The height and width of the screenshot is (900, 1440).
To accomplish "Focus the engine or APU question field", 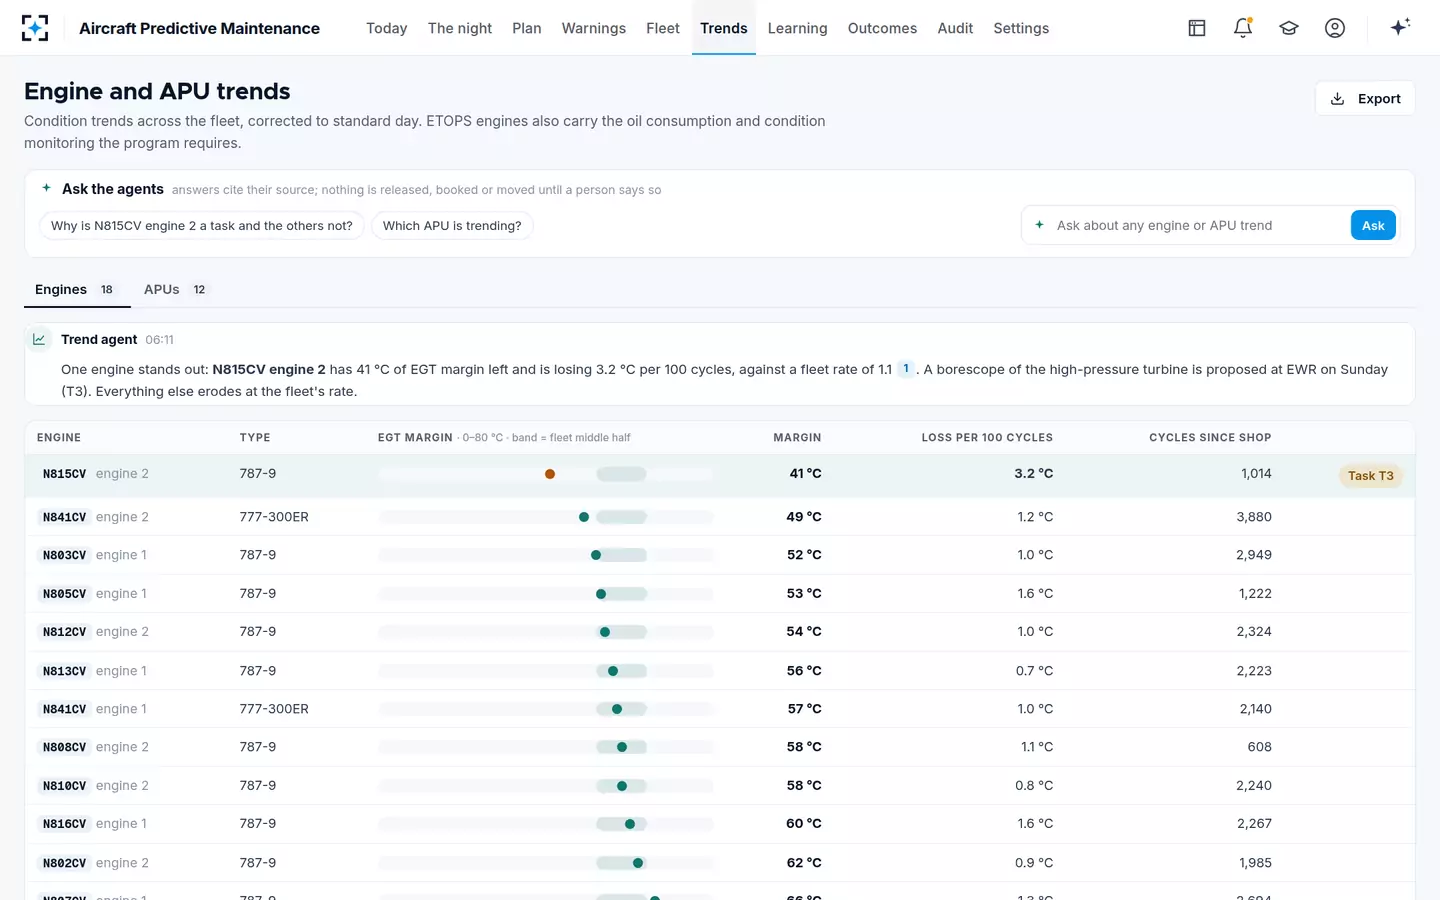I will coord(1196,225).
